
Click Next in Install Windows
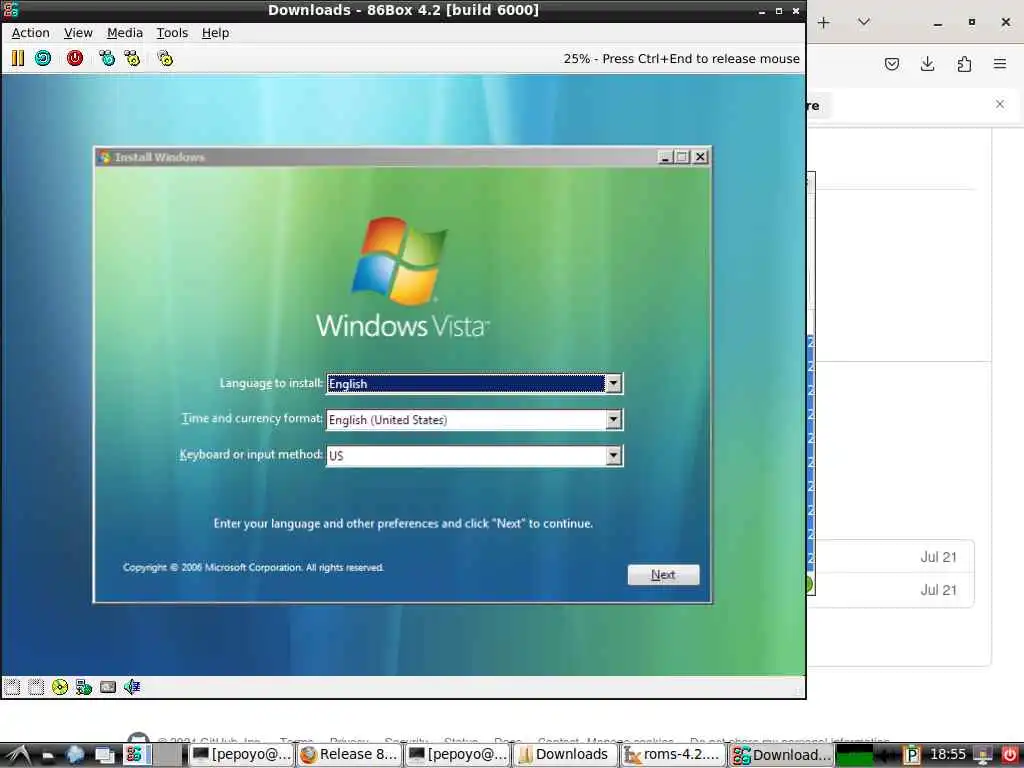click(664, 575)
